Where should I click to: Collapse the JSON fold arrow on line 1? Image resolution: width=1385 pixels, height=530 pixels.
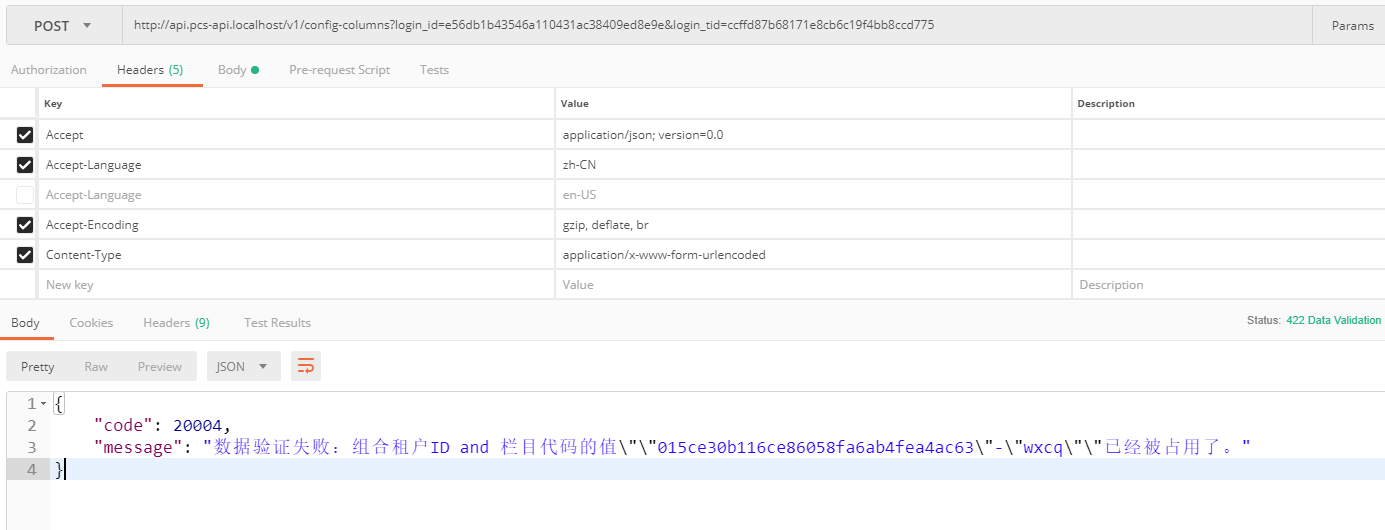pyautogui.click(x=43, y=404)
